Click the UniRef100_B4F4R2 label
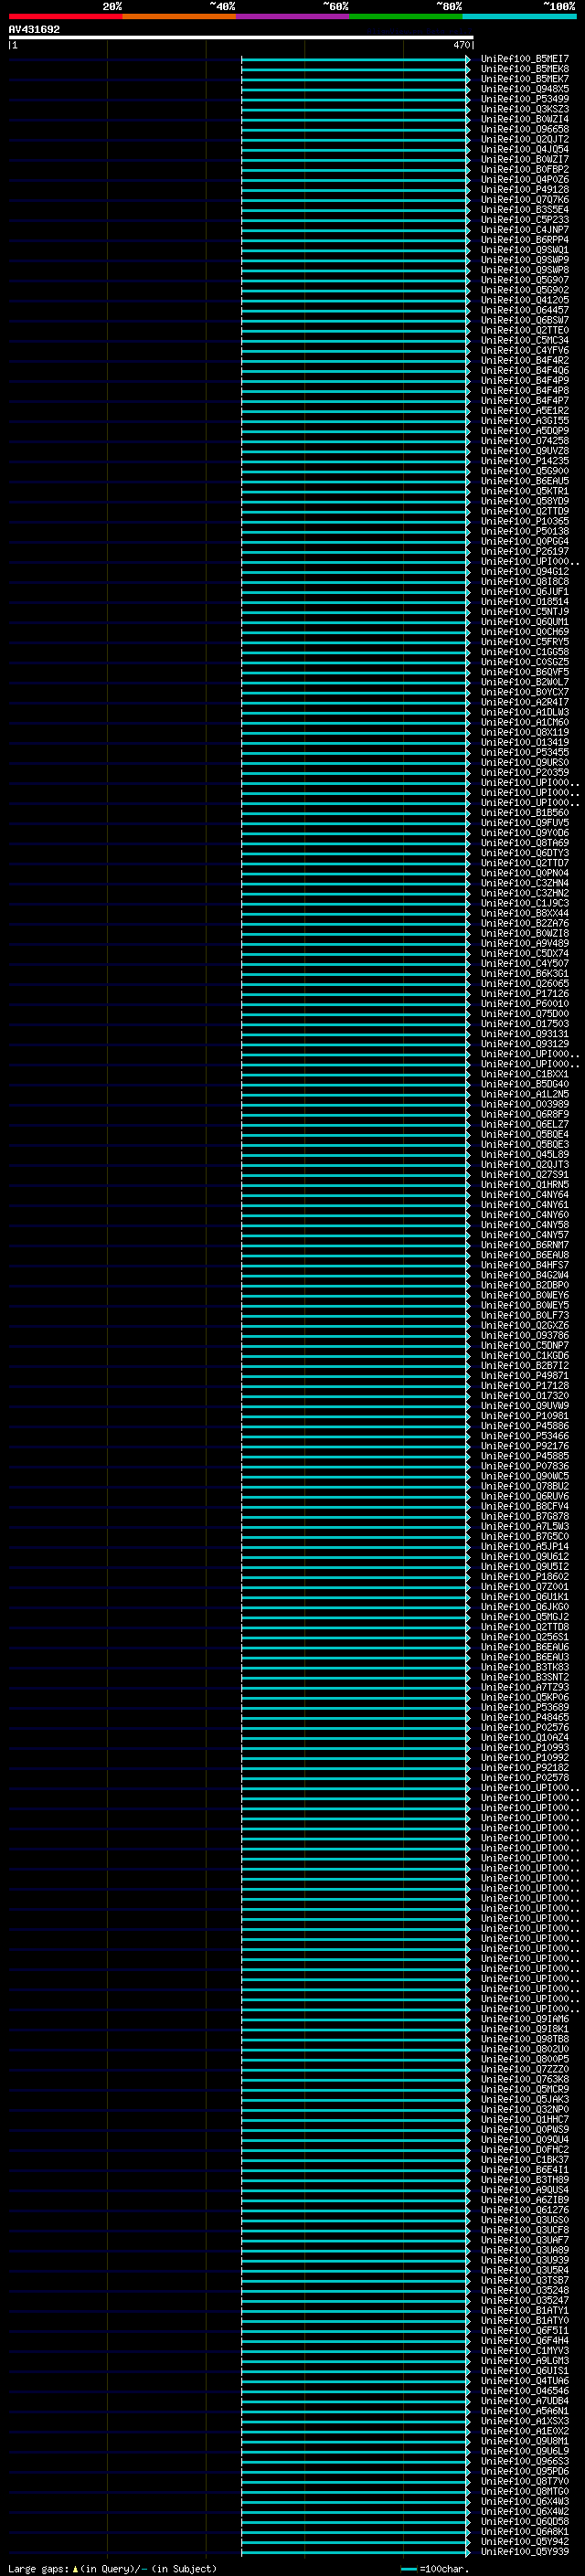The height and width of the screenshot is (2576, 585). pyautogui.click(x=524, y=360)
